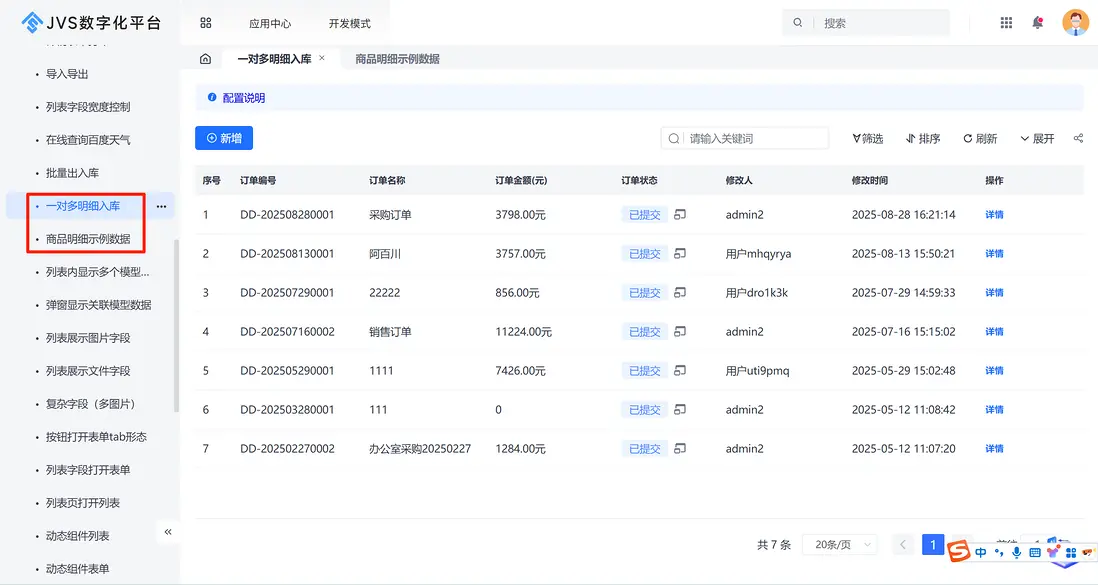The height and width of the screenshot is (585, 1098).
Task: Switch to 商品明细示例数据 tab
Action: 397,59
